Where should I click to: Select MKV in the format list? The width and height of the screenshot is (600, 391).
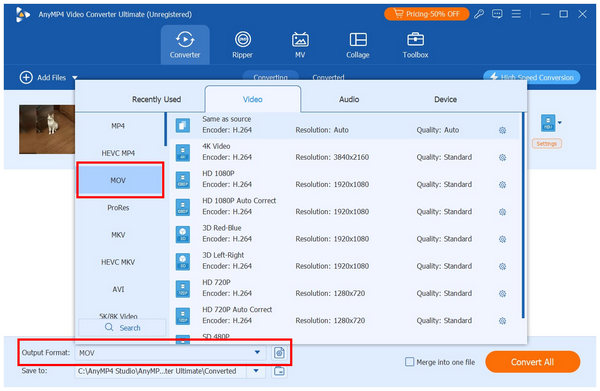tap(118, 235)
